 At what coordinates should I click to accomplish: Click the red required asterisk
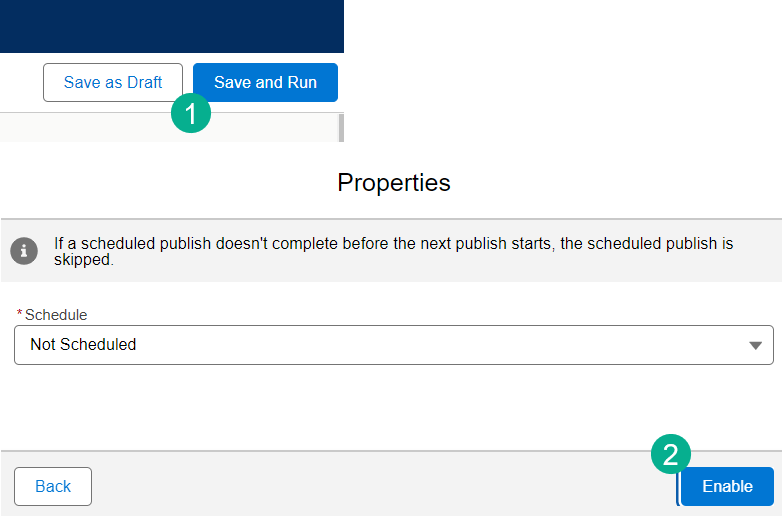[20, 315]
